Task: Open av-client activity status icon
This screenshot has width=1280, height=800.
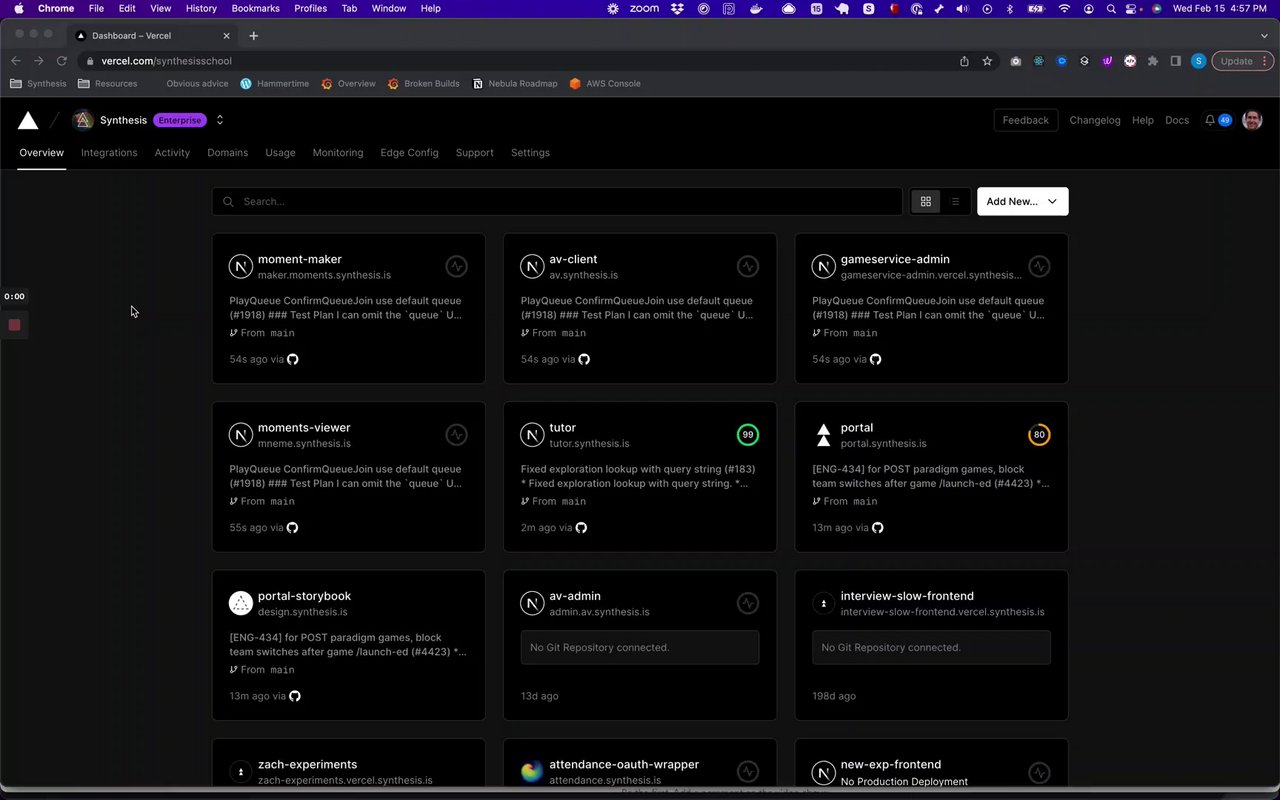Action: (x=748, y=266)
